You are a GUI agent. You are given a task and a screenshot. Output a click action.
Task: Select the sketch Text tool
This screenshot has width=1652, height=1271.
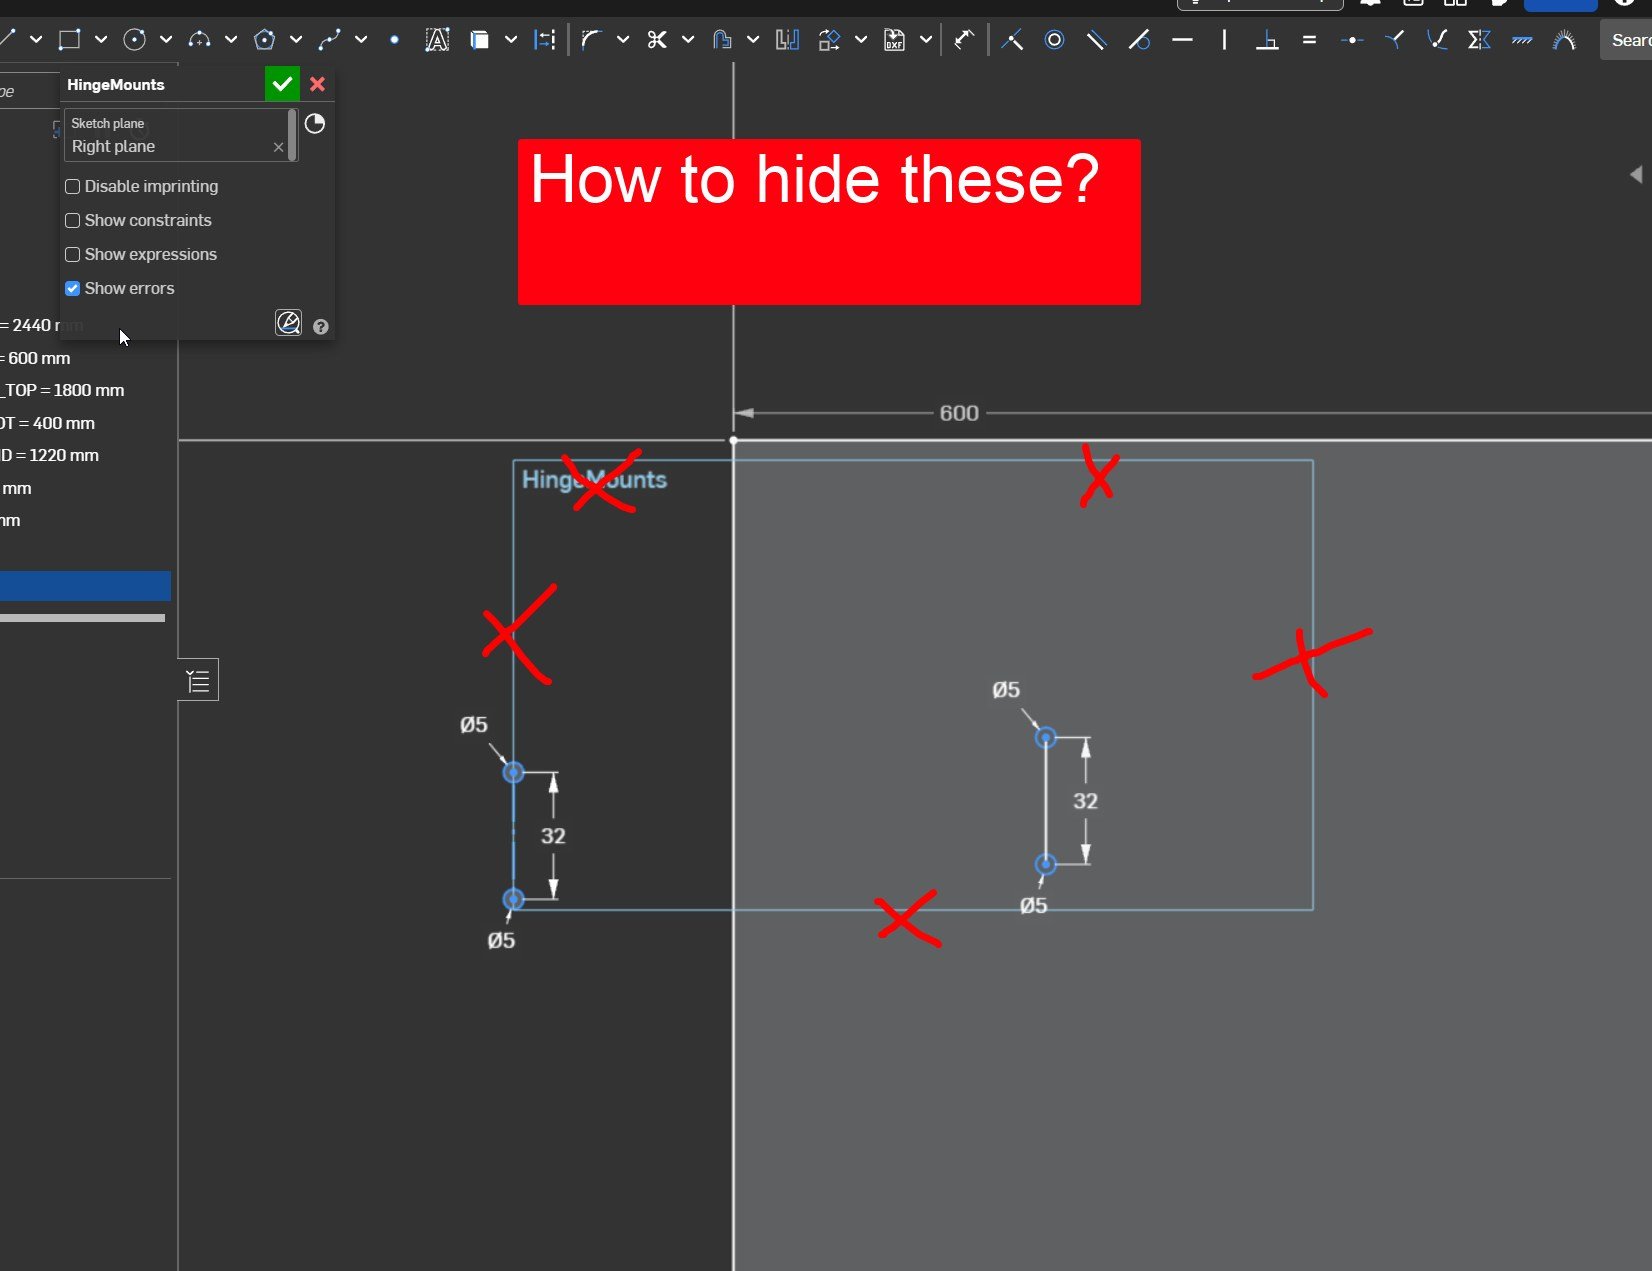click(437, 39)
